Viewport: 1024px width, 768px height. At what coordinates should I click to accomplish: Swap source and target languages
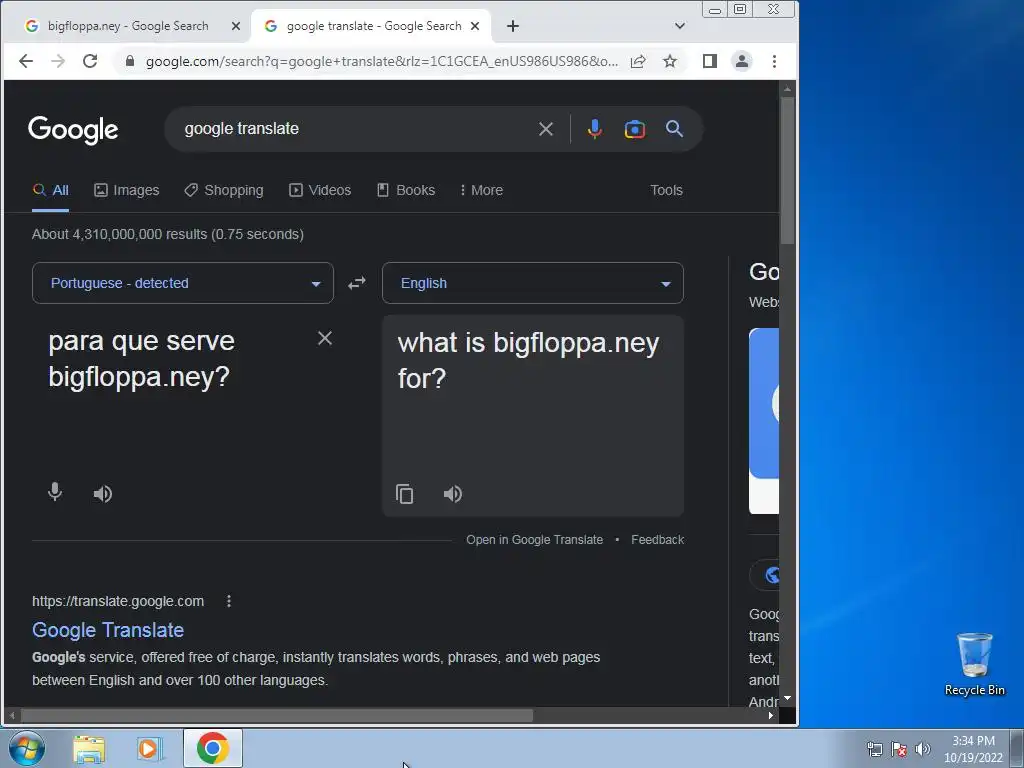click(357, 283)
